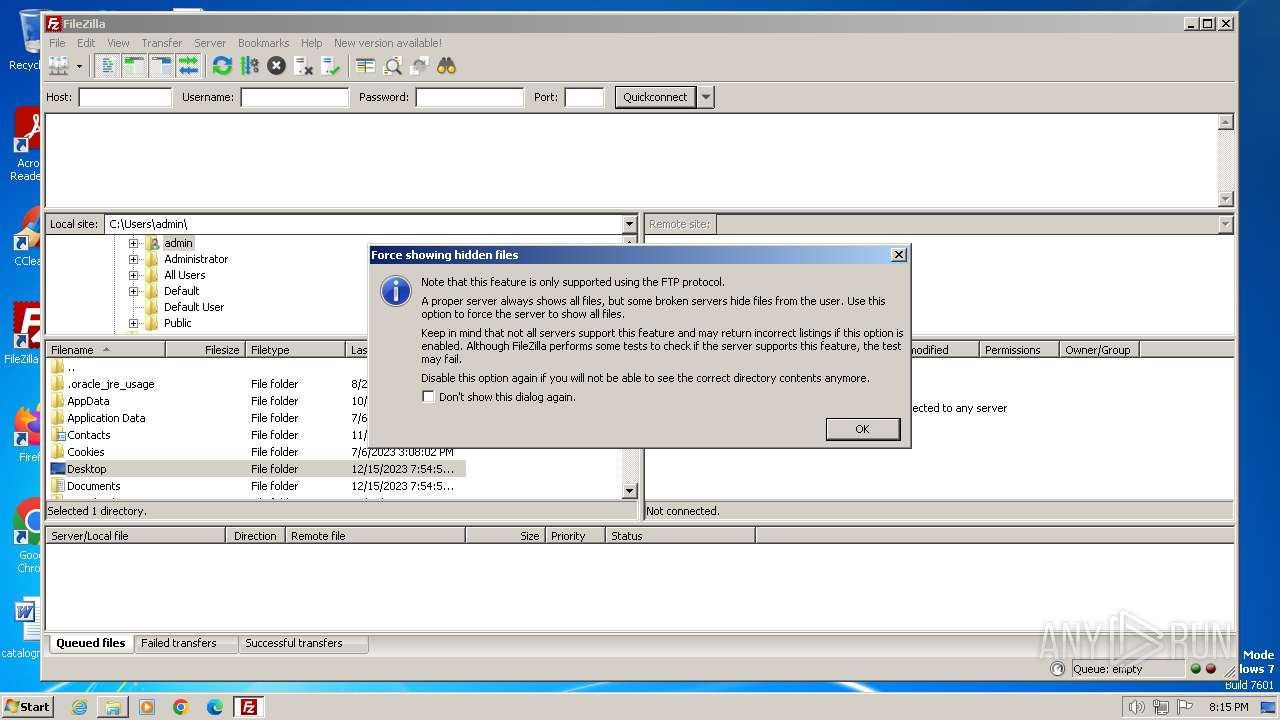Image resolution: width=1280 pixels, height=720 pixels.
Task: Expand the admin folder node
Action: click(133, 243)
